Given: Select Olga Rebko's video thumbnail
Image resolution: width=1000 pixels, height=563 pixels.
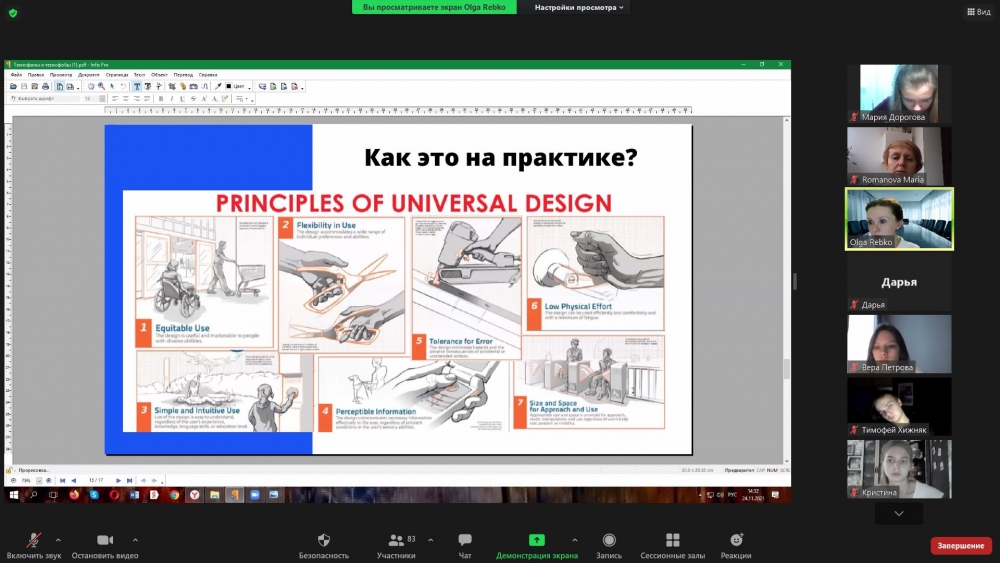Looking at the screenshot, I should click(x=899, y=218).
